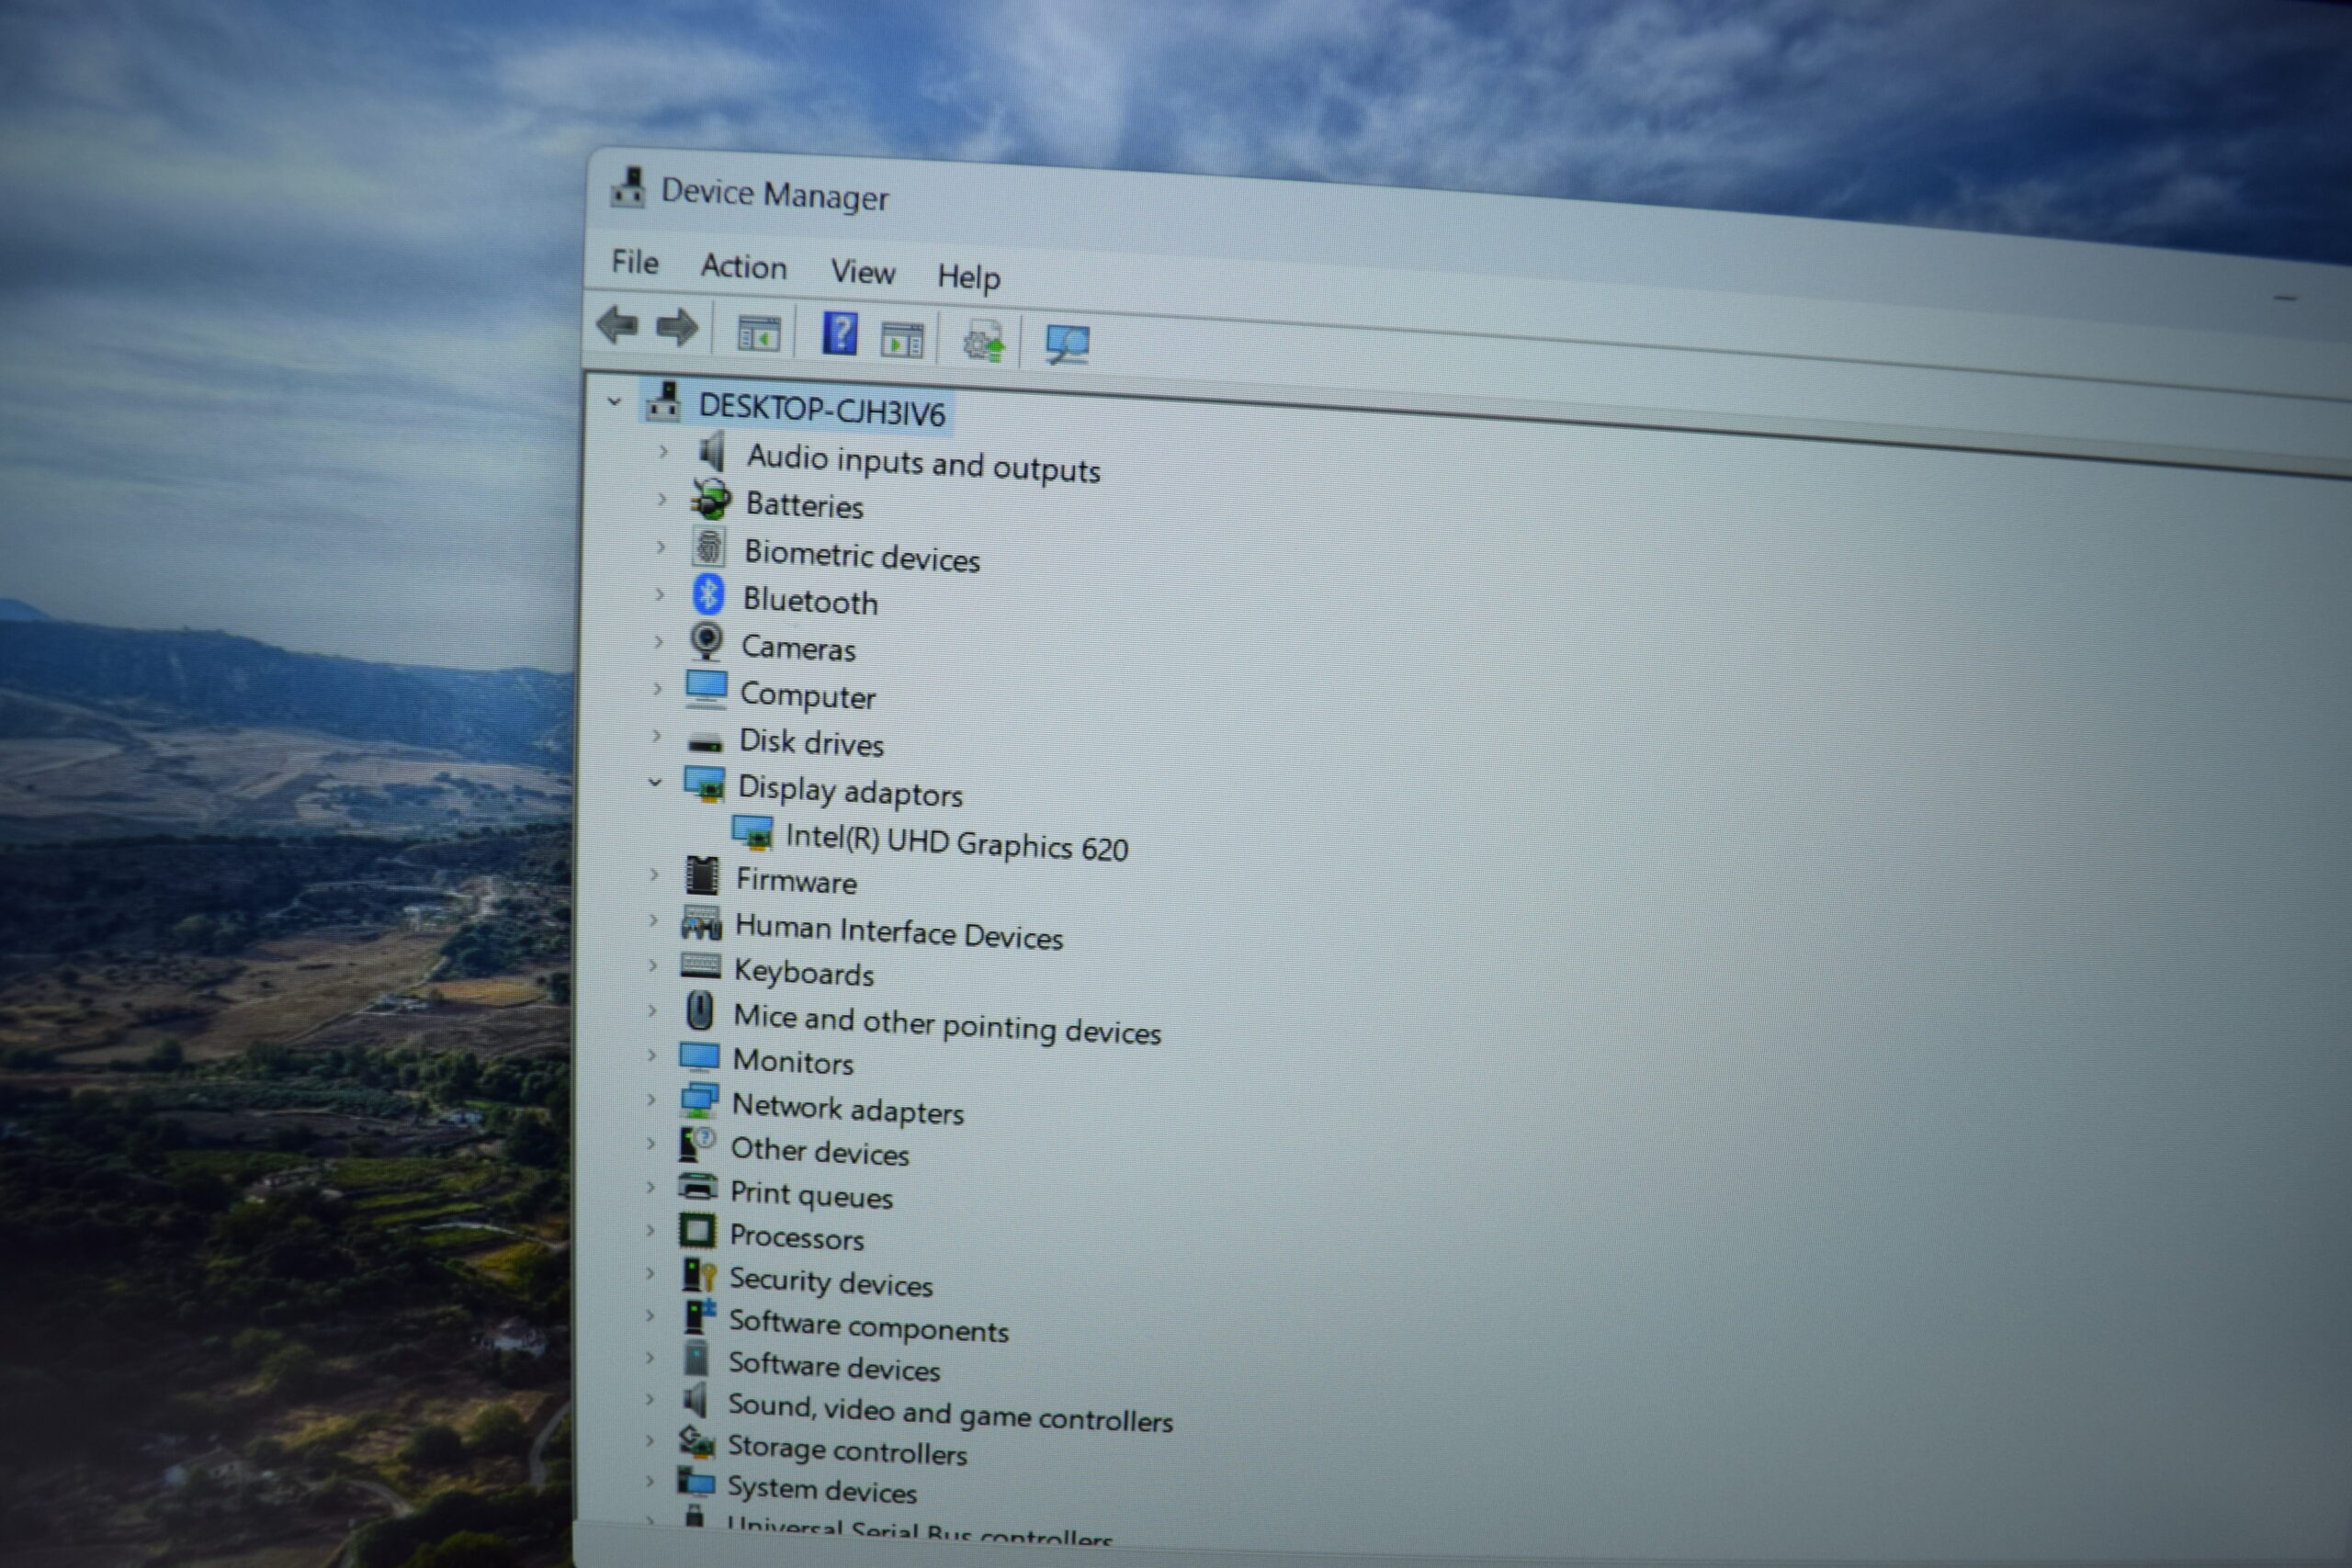Image resolution: width=2352 pixels, height=1568 pixels.
Task: Click the Intel UHD Graphics 620 icon
Action: (752, 833)
